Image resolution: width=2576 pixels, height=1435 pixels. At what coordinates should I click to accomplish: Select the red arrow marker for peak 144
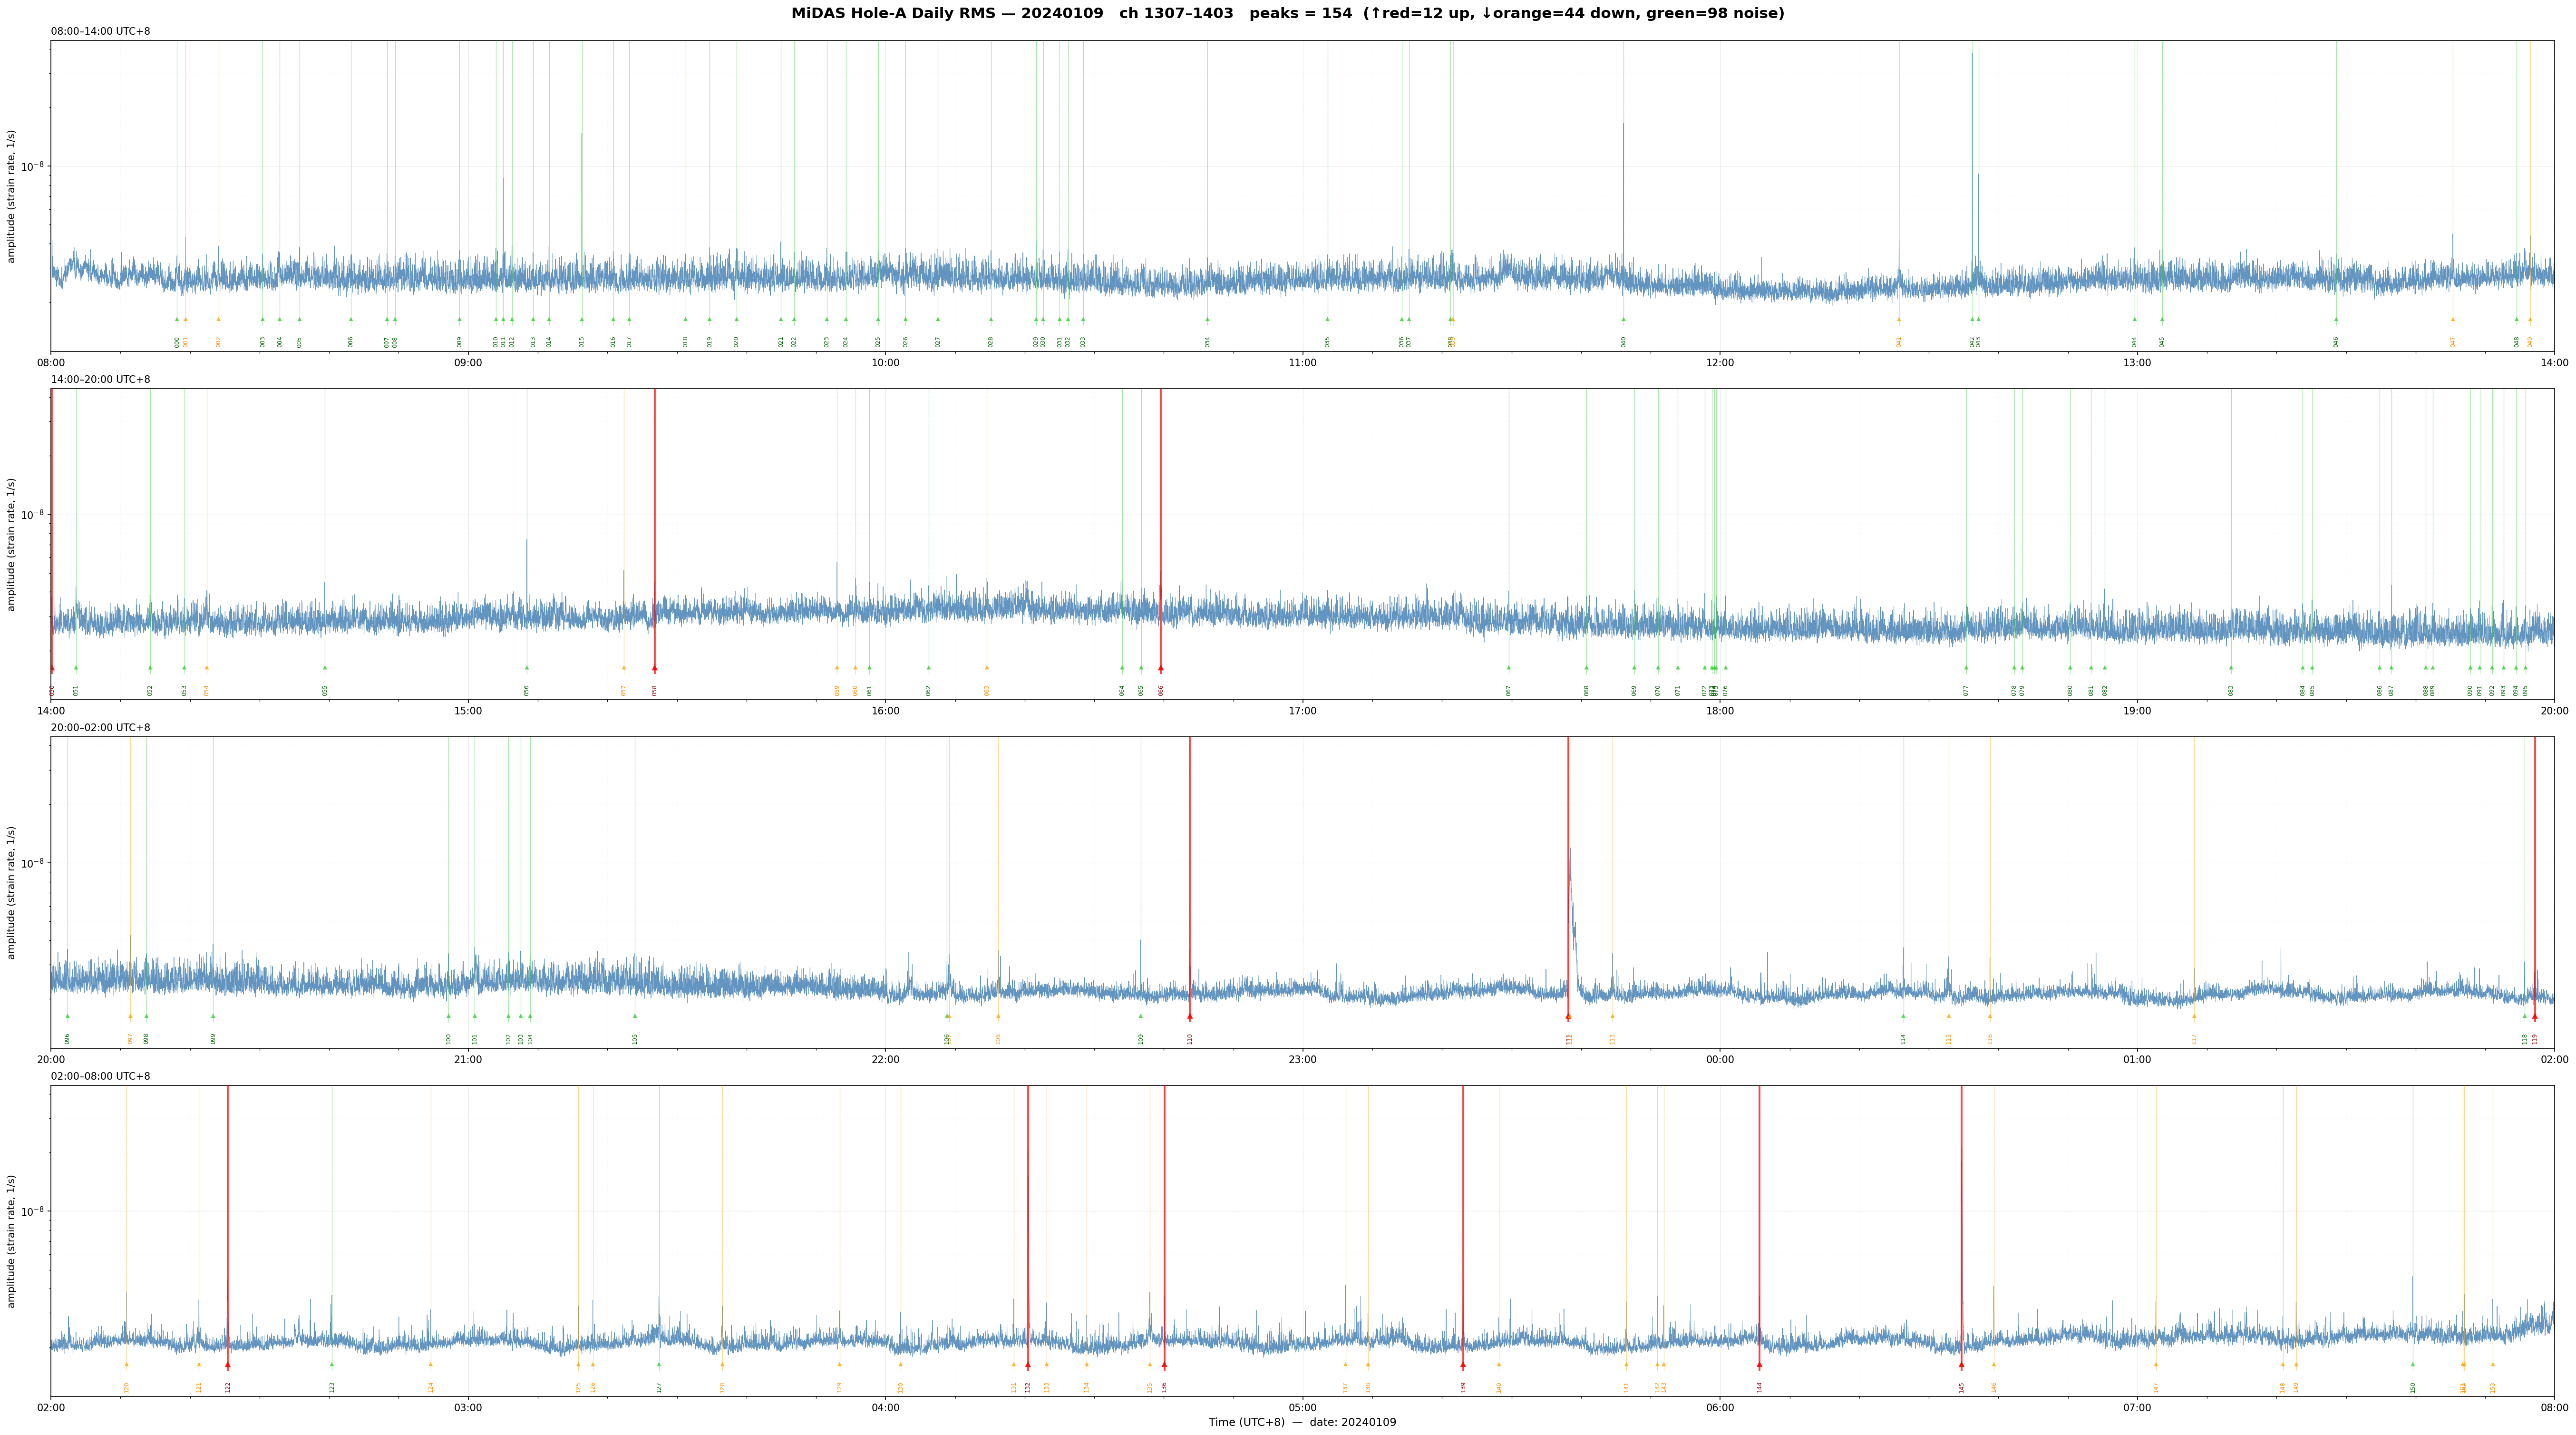point(1760,1364)
